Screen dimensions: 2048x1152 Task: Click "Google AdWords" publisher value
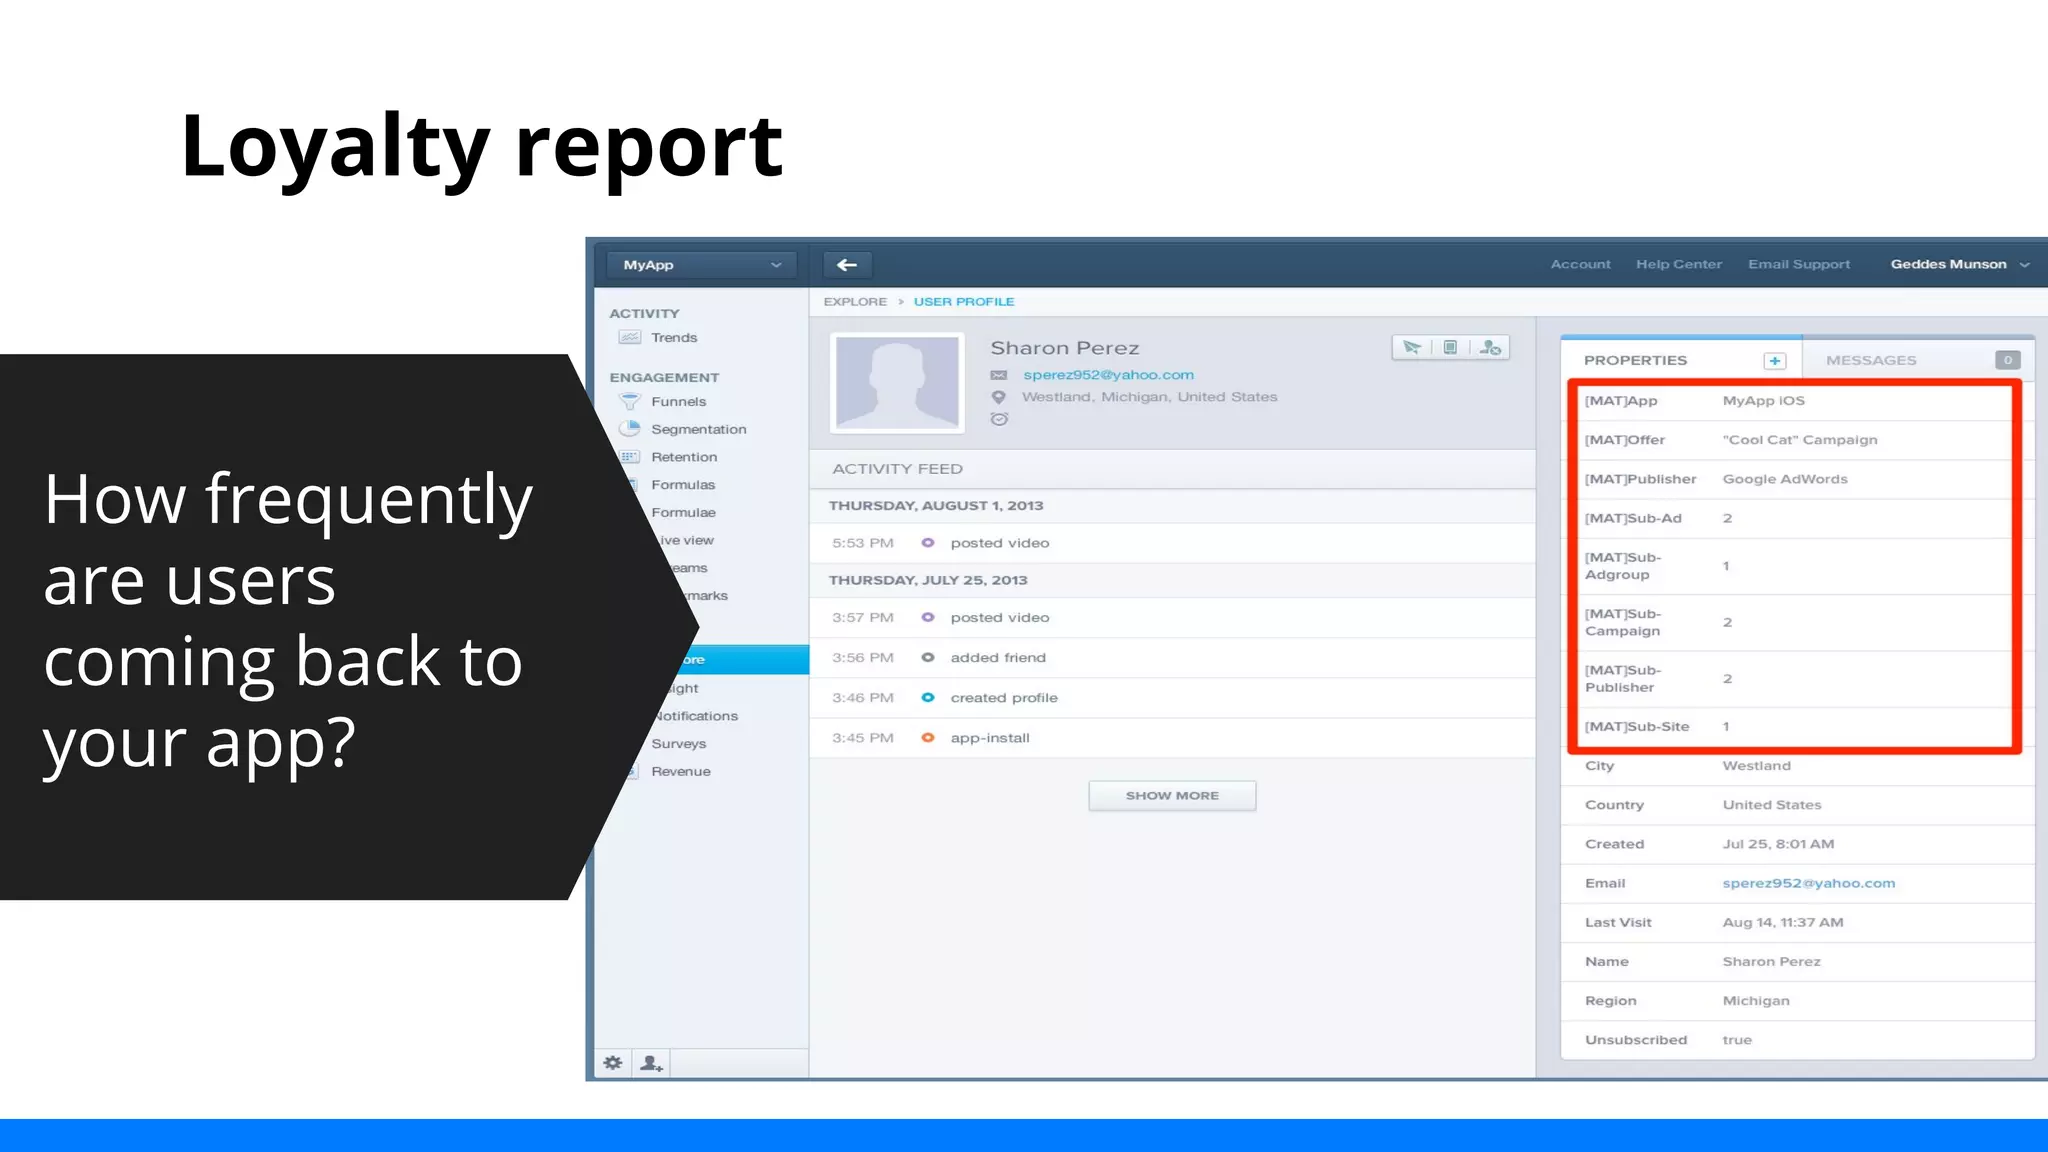(1785, 479)
